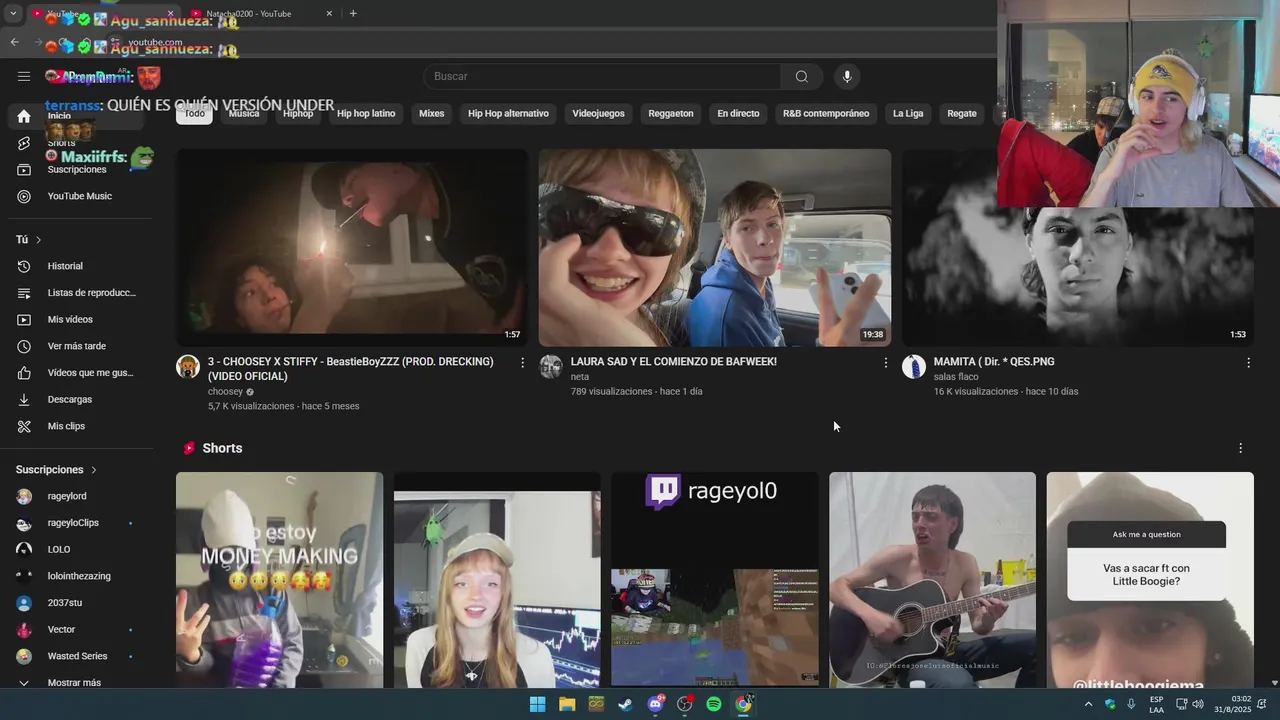The height and width of the screenshot is (720, 1280).
Task: Select the Reggaeton filter chip
Action: [671, 114]
